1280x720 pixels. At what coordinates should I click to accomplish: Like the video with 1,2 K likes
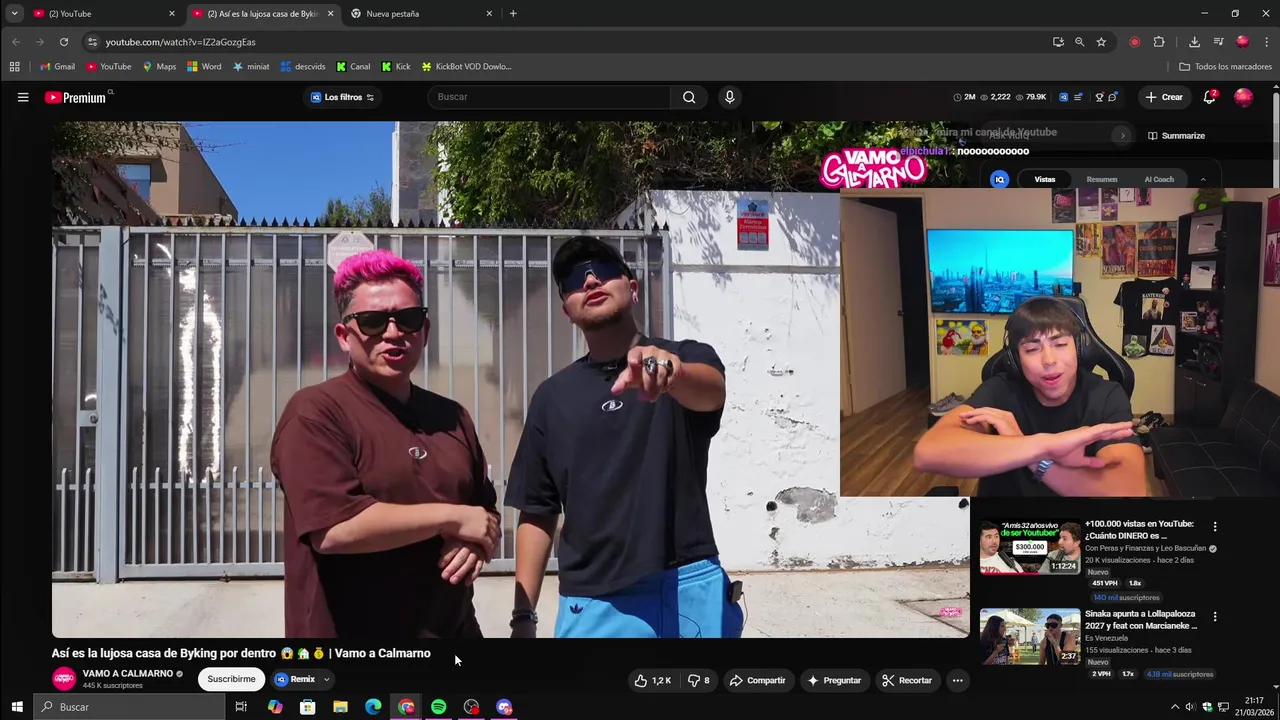click(653, 680)
